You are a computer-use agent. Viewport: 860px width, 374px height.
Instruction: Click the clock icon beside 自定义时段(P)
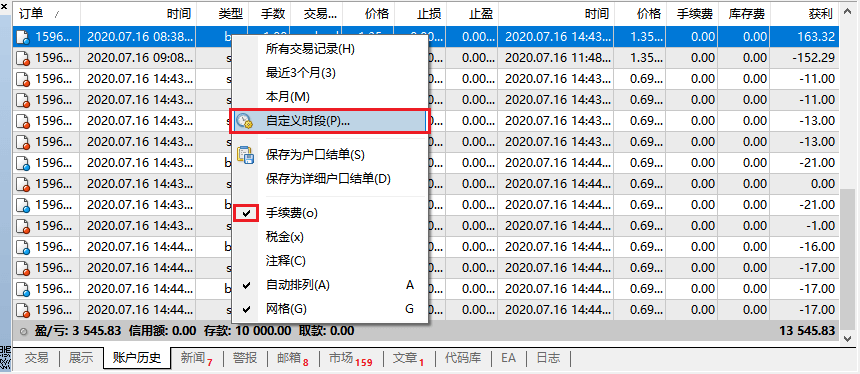click(244, 121)
